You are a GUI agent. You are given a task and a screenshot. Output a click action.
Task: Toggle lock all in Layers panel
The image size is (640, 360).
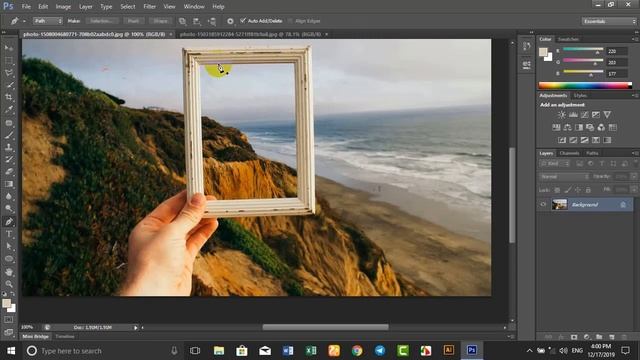(588, 190)
